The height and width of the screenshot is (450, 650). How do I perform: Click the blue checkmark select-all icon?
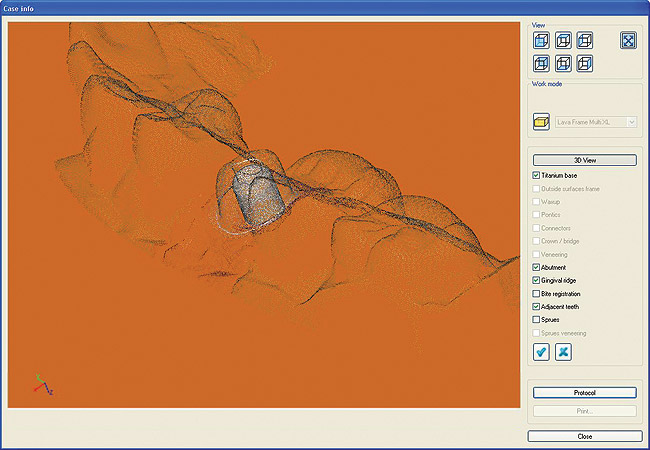541,351
